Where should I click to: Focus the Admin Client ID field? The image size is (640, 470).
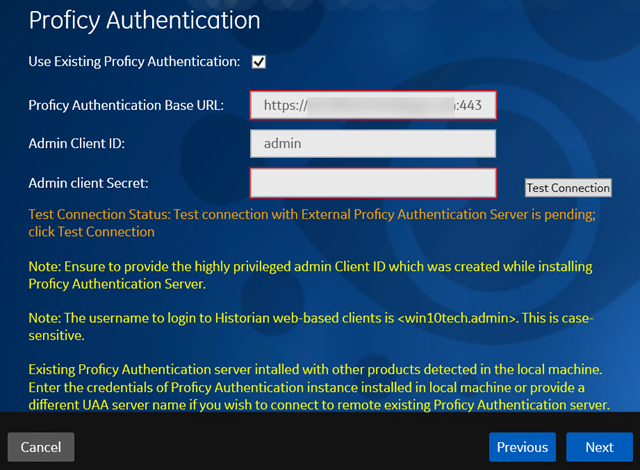(x=373, y=144)
